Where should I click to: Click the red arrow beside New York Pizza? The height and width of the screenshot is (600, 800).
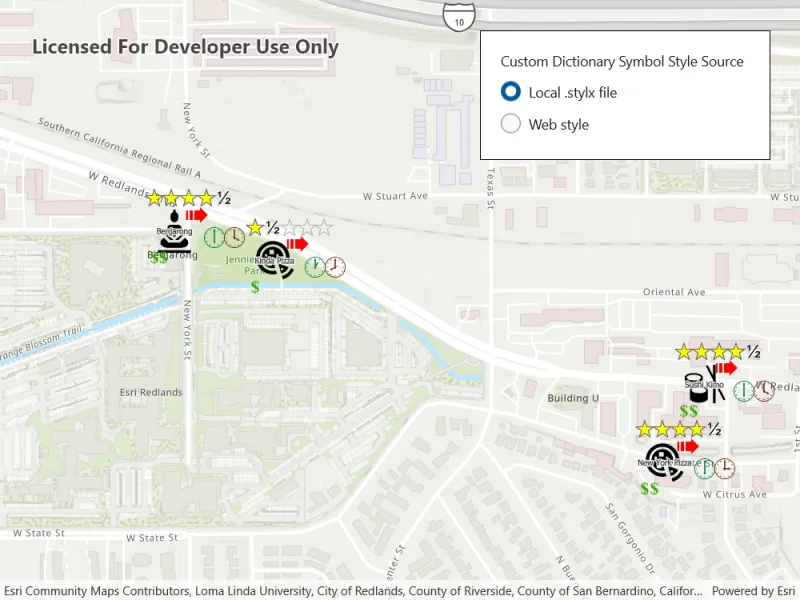coord(688,446)
